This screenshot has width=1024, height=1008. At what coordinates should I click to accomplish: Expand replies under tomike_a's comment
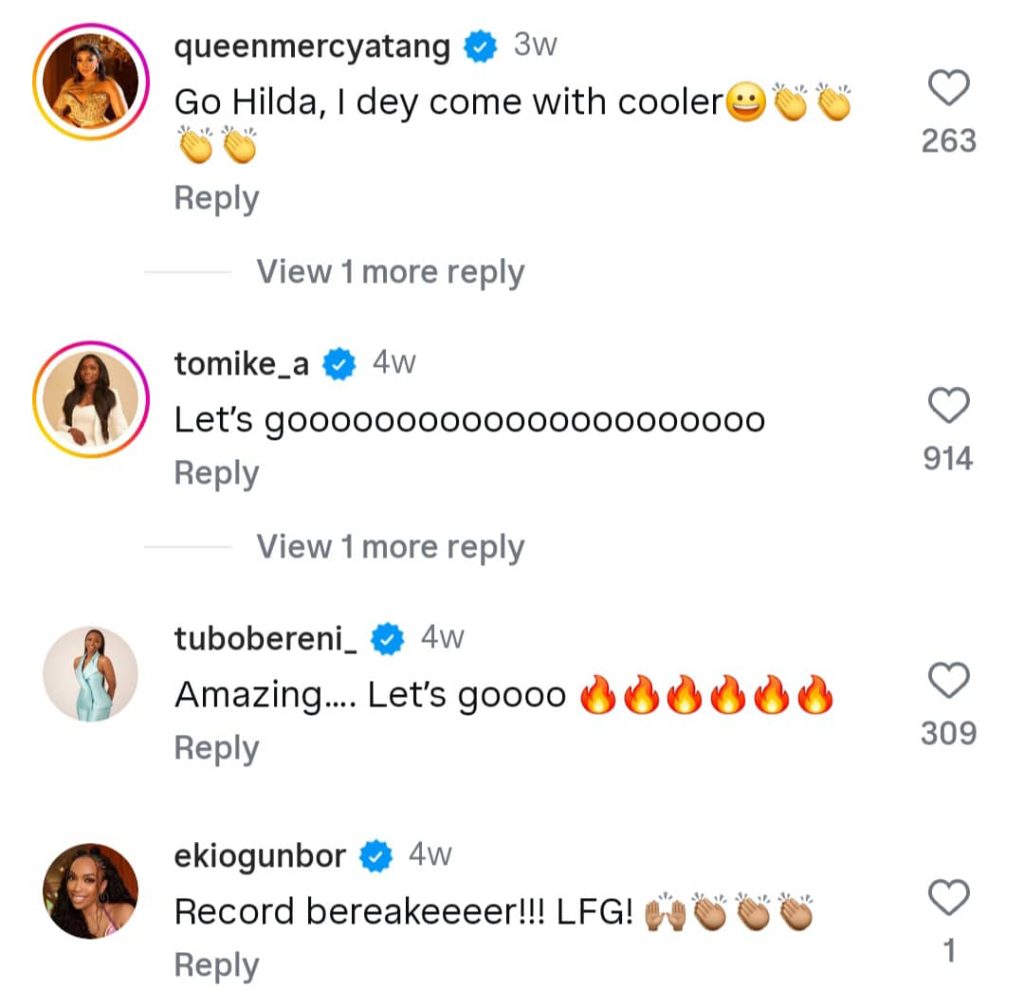[x=390, y=547]
